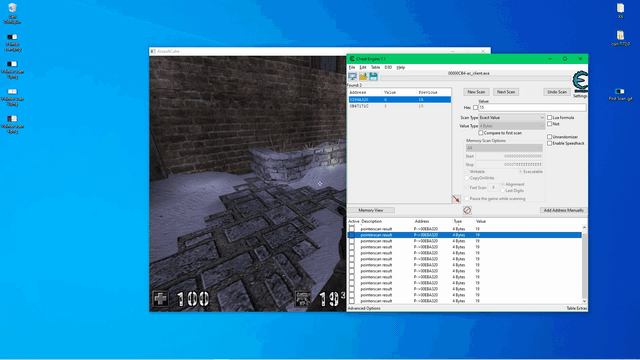Click the open folder load table icon

(363, 76)
